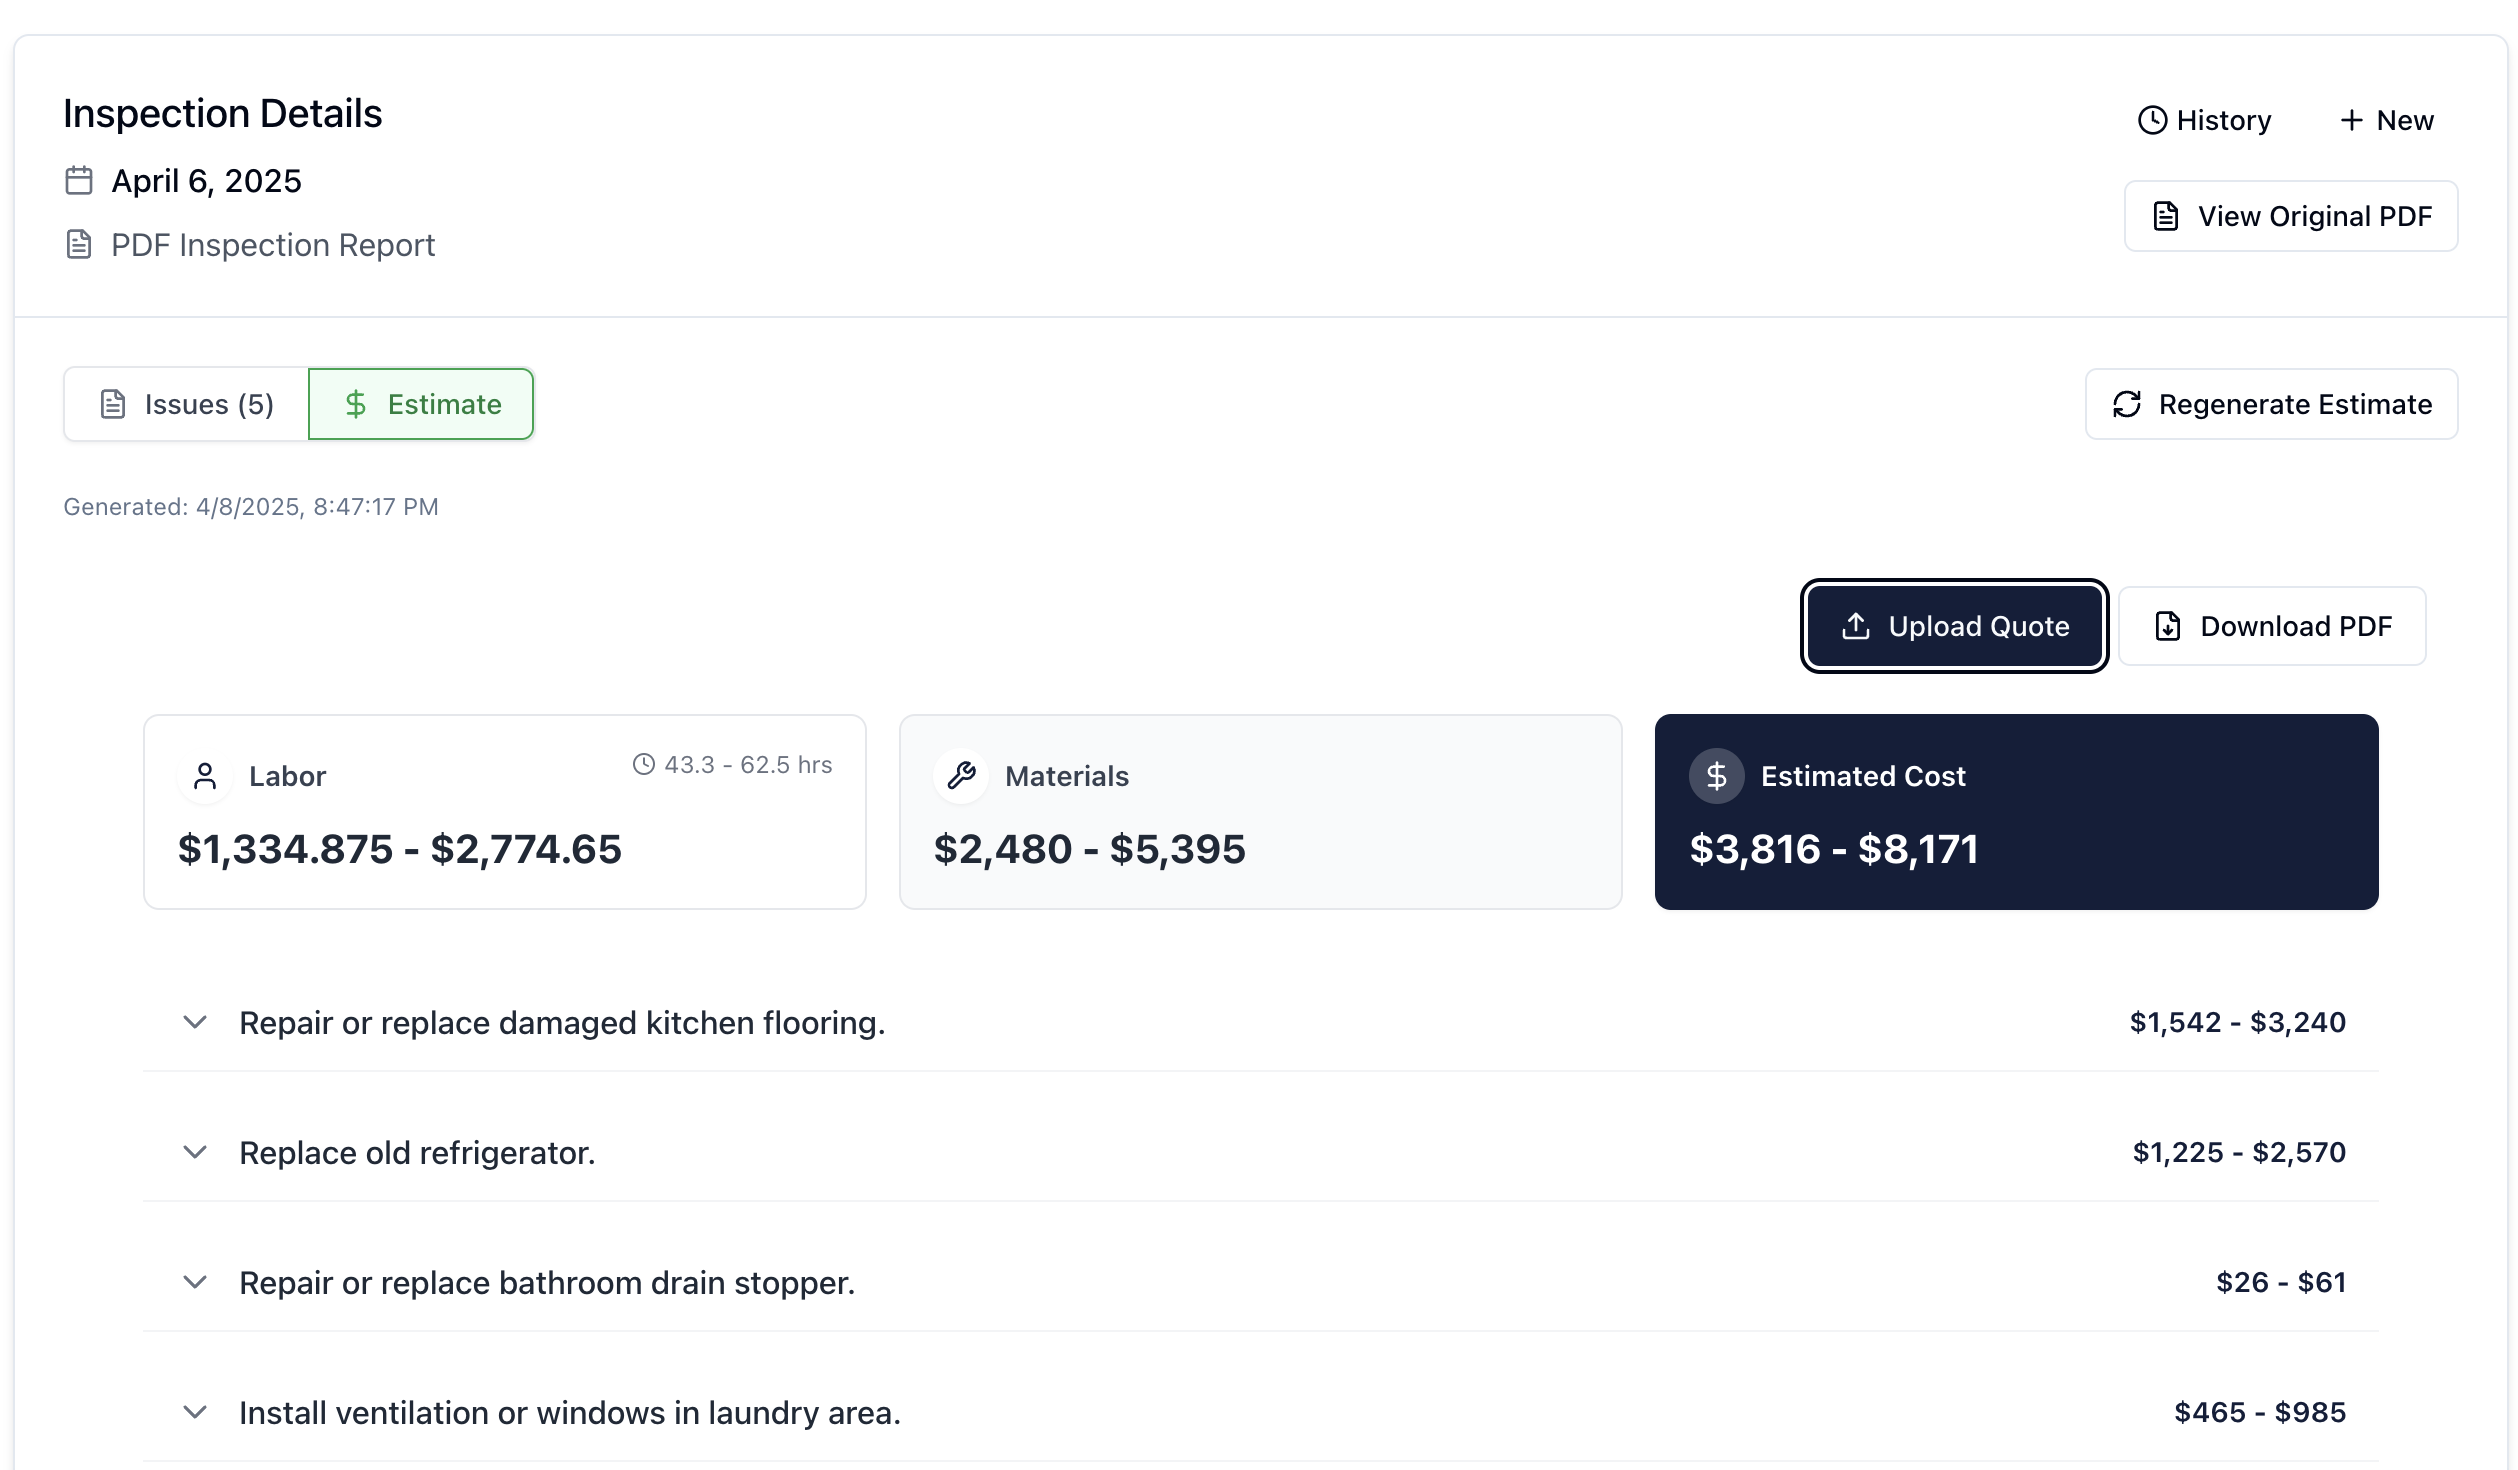
Task: Click the calendar icon beside April 6, 2025
Action: 79,181
